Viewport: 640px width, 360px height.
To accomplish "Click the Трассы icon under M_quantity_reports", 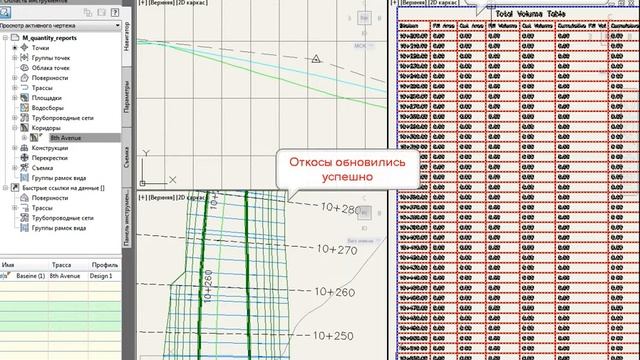I will pos(24,88).
